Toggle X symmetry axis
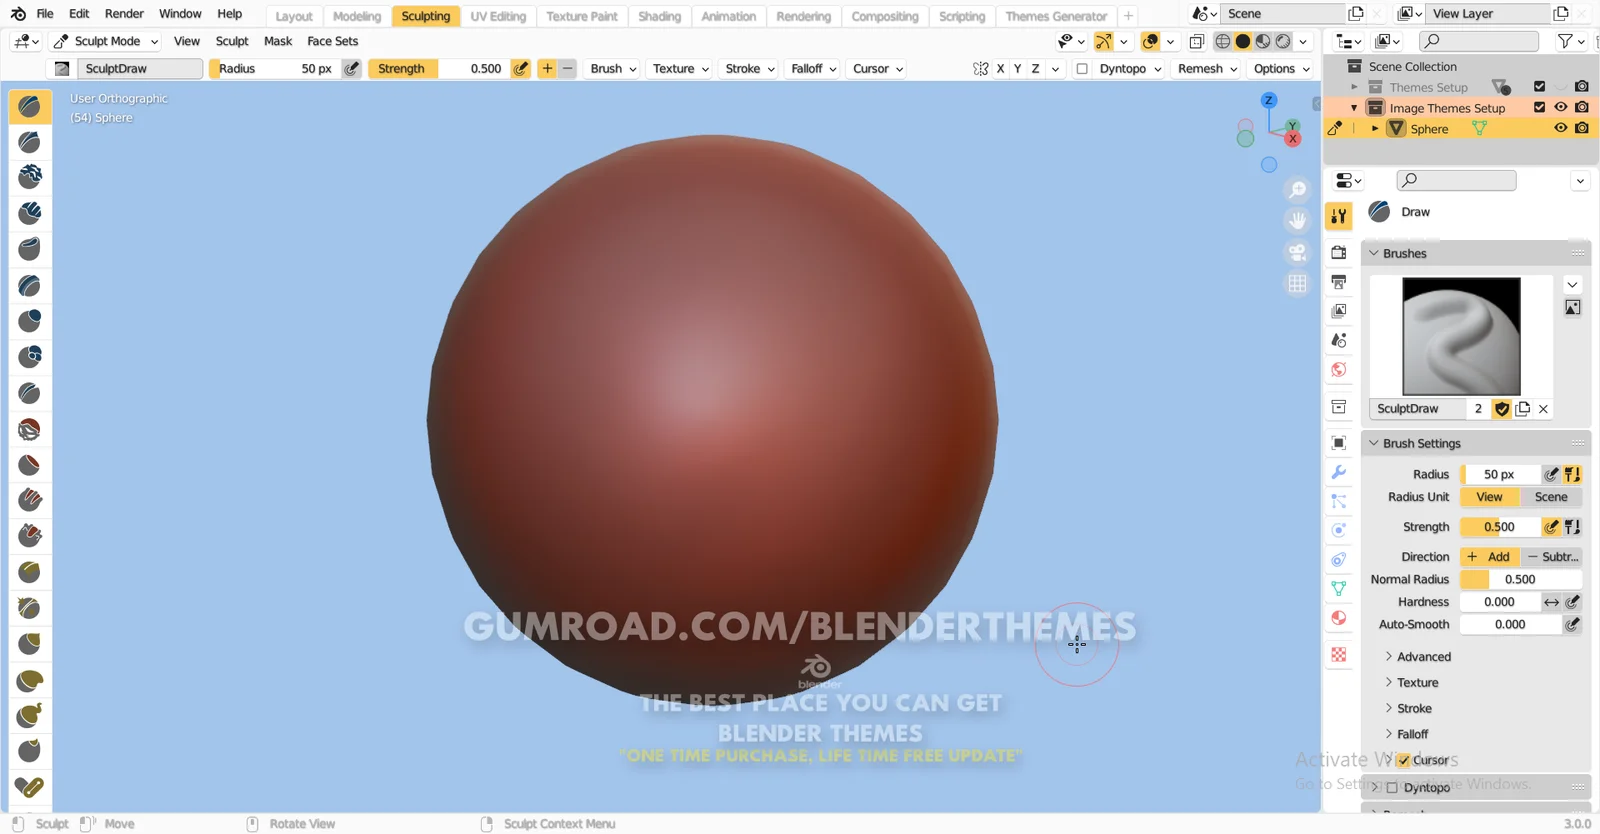1600x834 pixels. tap(1000, 69)
